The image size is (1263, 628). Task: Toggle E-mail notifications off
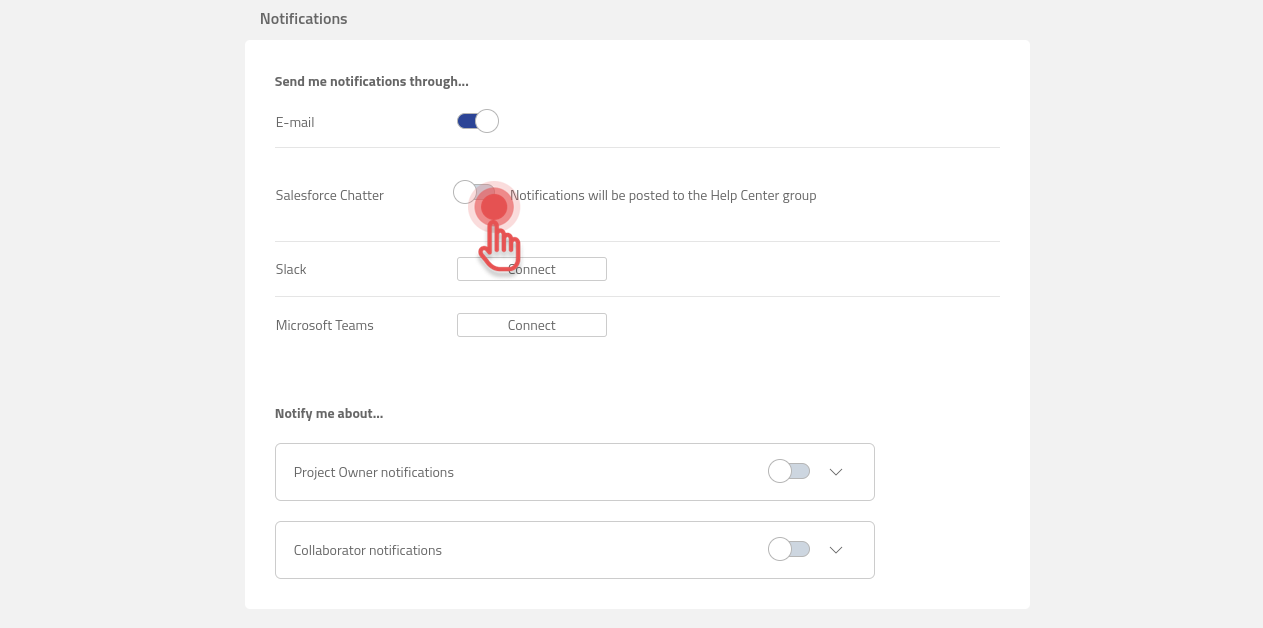[477, 120]
